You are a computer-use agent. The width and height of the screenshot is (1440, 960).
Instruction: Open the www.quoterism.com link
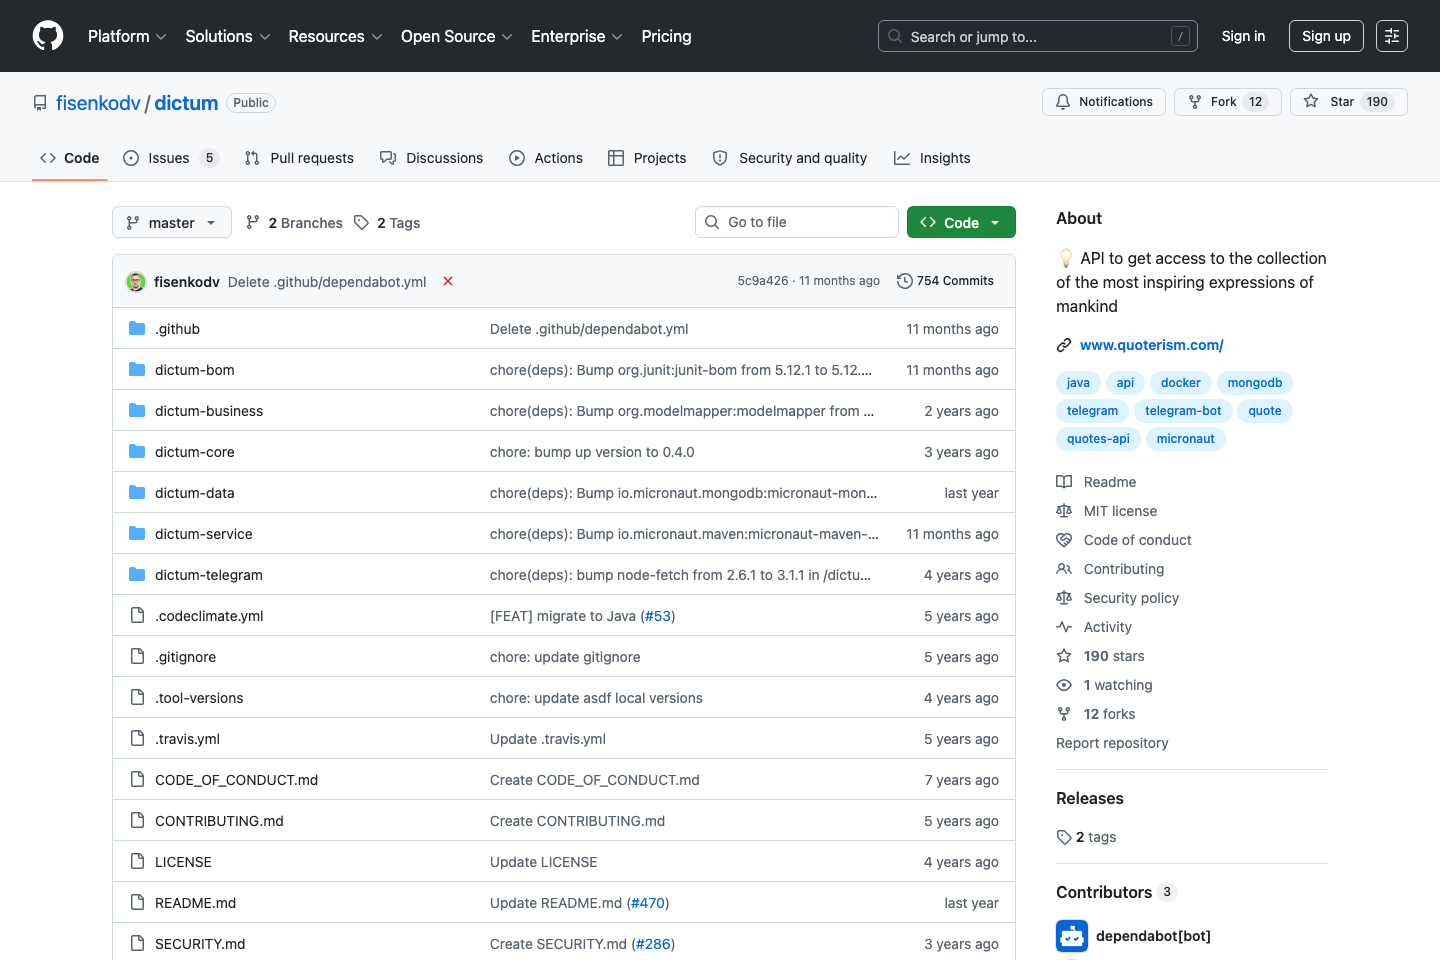[1151, 345]
